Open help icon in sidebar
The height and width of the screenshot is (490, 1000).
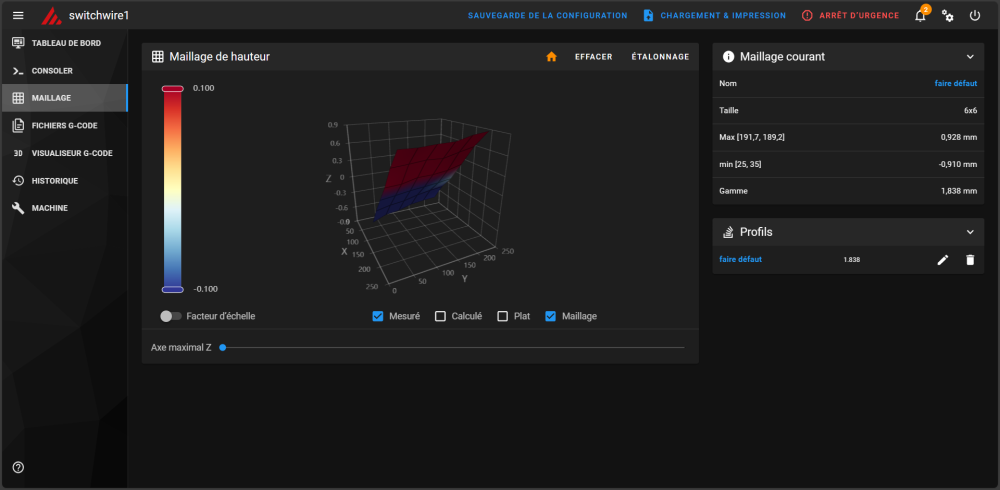click(x=18, y=467)
